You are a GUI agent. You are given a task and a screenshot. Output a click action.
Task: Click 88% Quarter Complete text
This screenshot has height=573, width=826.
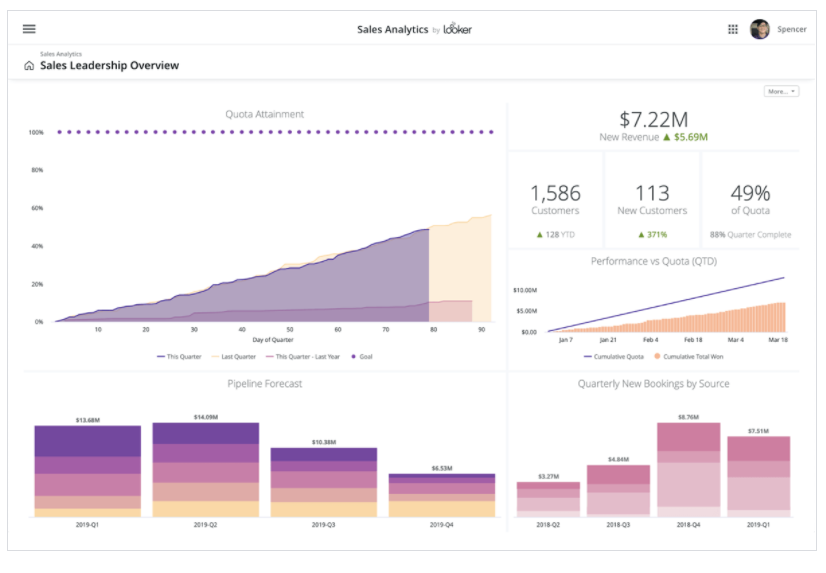pyautogui.click(x=750, y=234)
